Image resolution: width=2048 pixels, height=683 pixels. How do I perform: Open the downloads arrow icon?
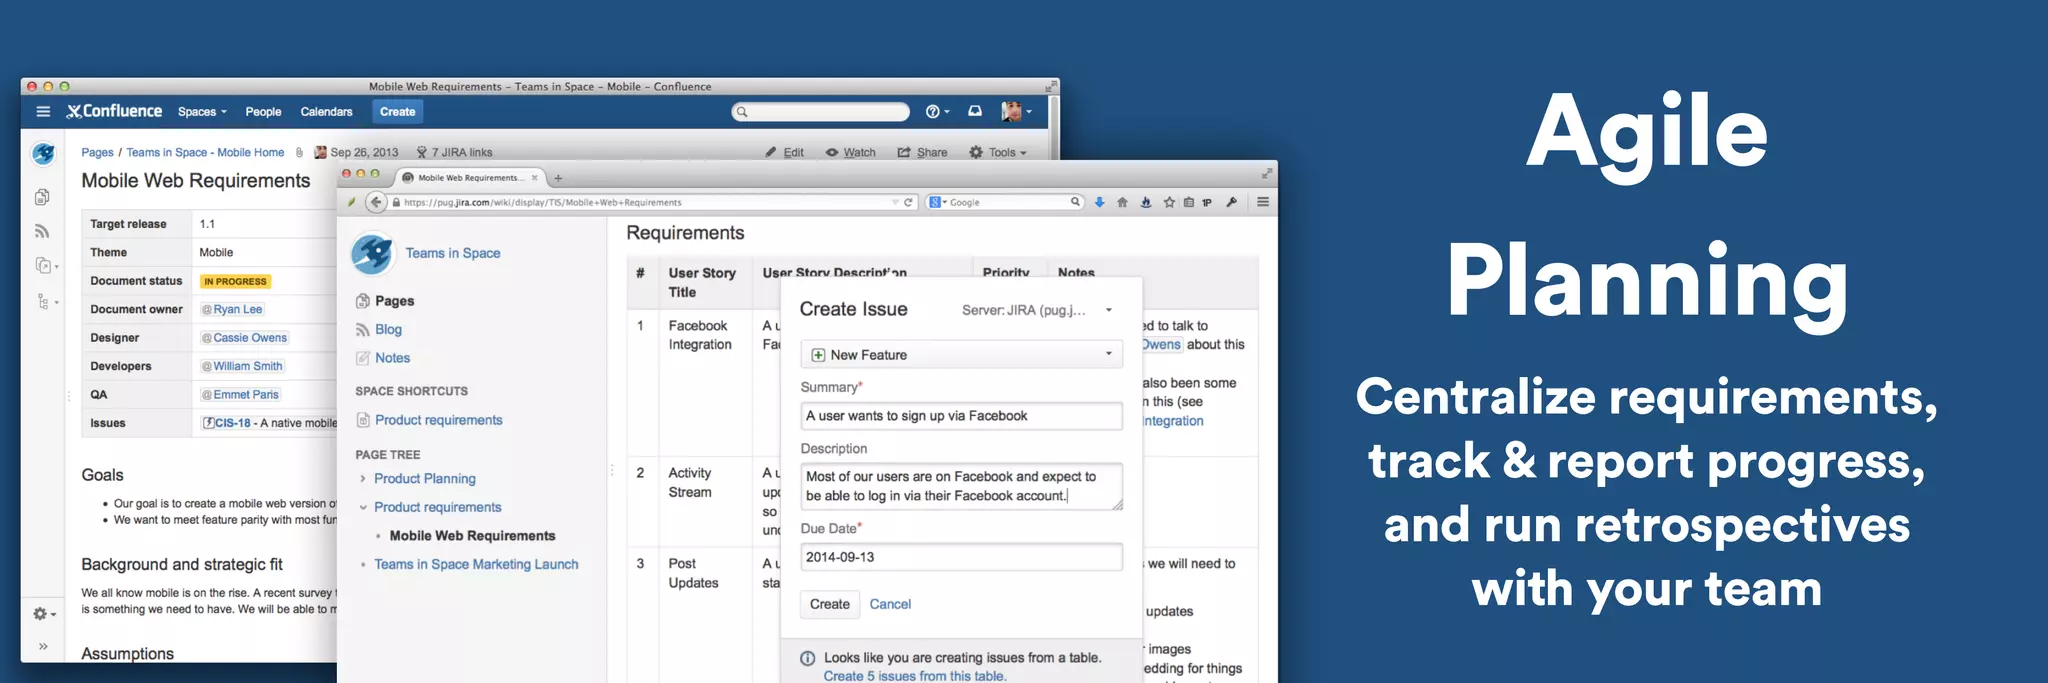point(1100,202)
